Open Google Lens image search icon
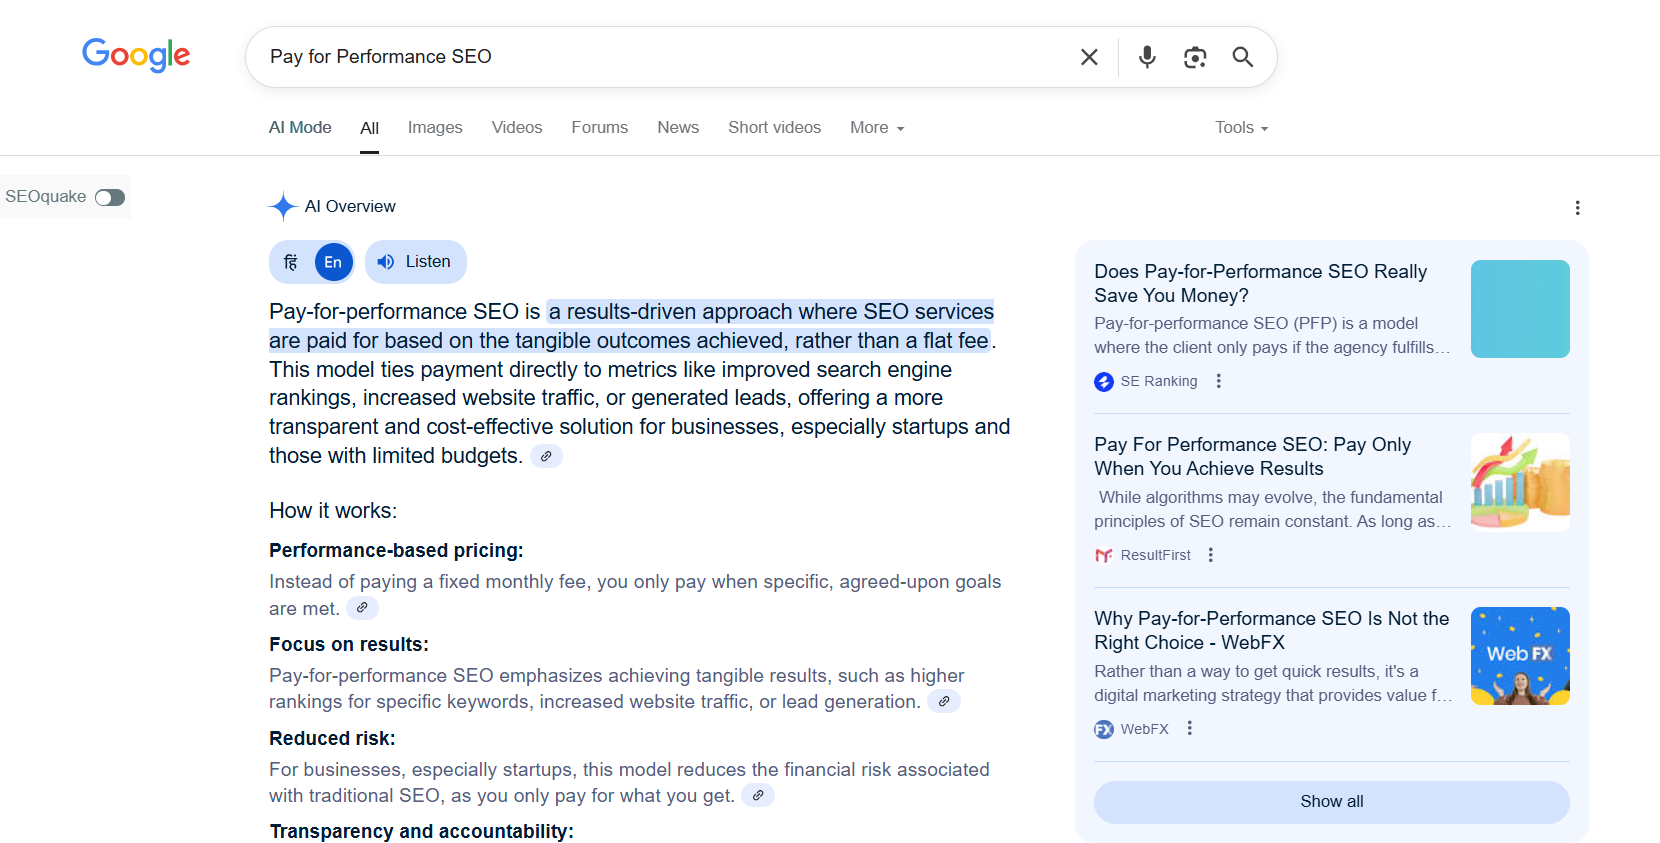The width and height of the screenshot is (1660, 843). (x=1195, y=57)
